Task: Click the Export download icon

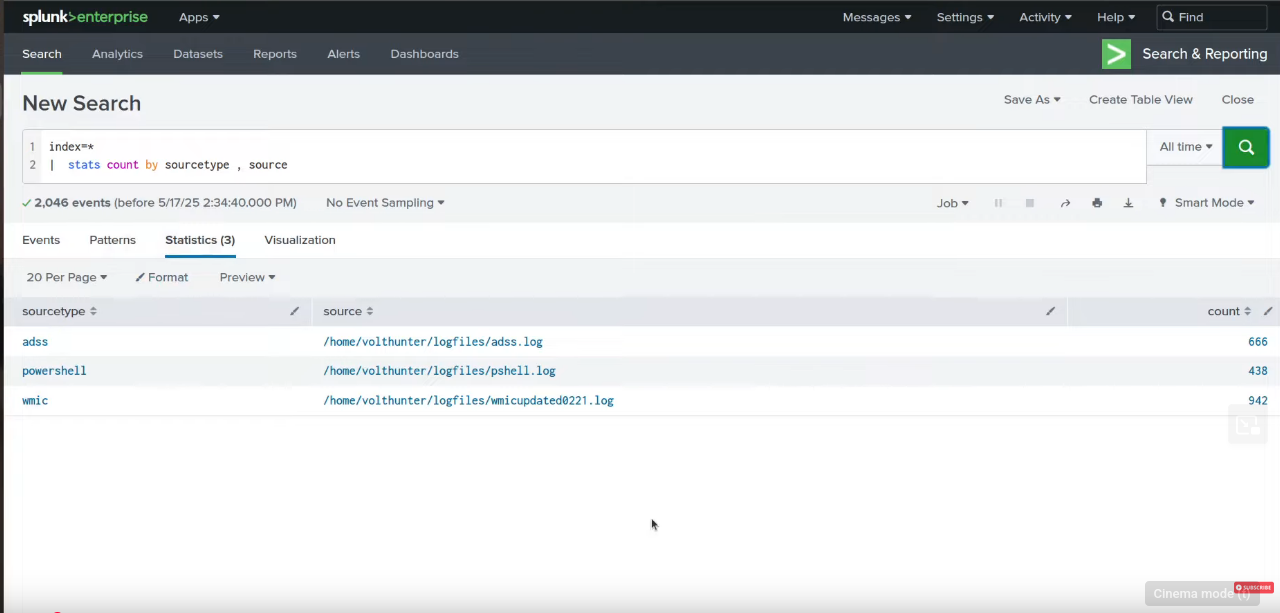Action: [1128, 203]
